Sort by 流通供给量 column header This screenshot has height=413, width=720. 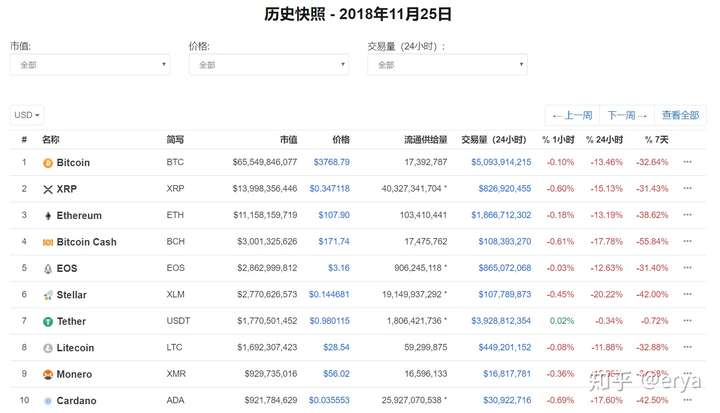point(425,140)
